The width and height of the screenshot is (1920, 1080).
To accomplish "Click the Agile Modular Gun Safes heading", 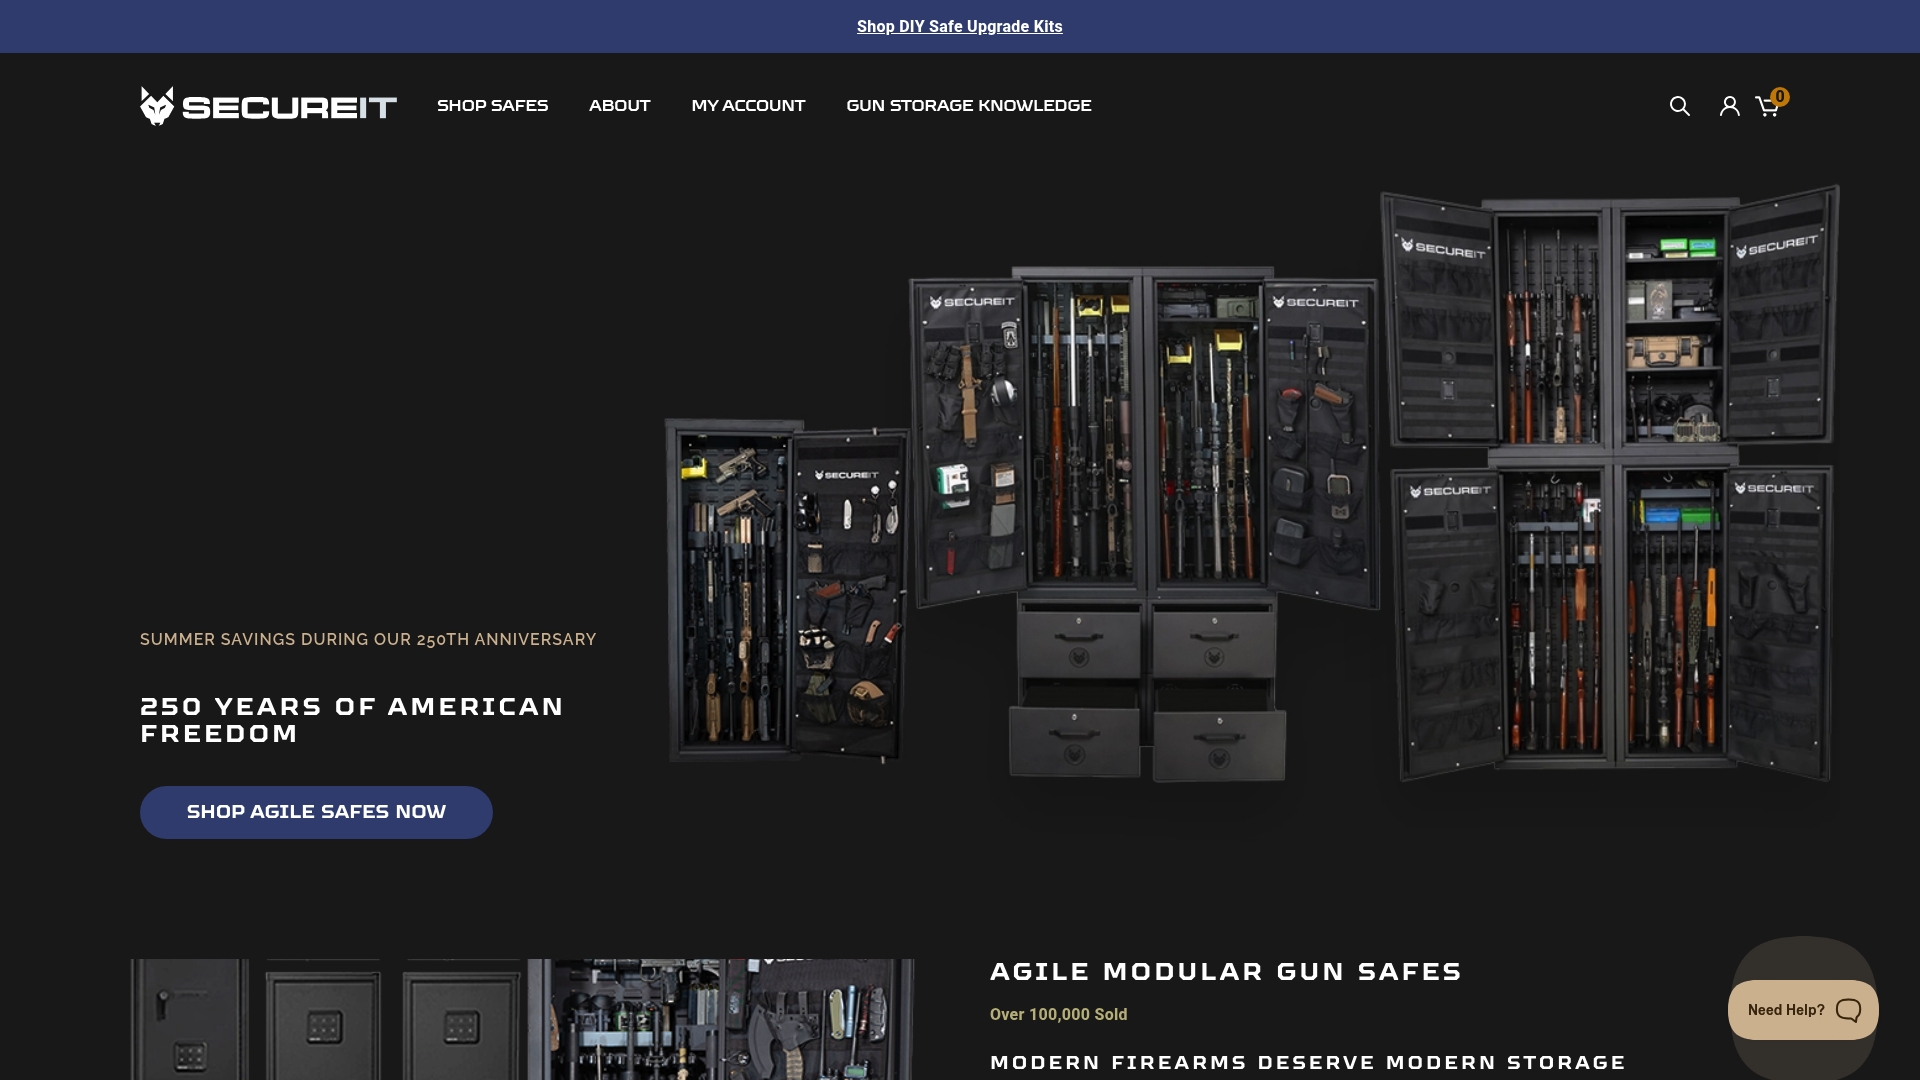I will pyautogui.click(x=1226, y=972).
